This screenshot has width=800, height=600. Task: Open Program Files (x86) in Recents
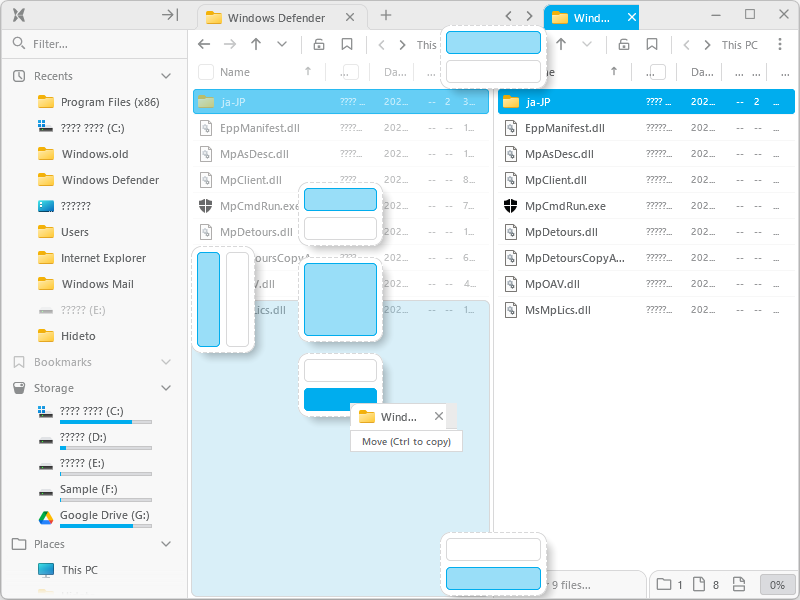click(110, 102)
